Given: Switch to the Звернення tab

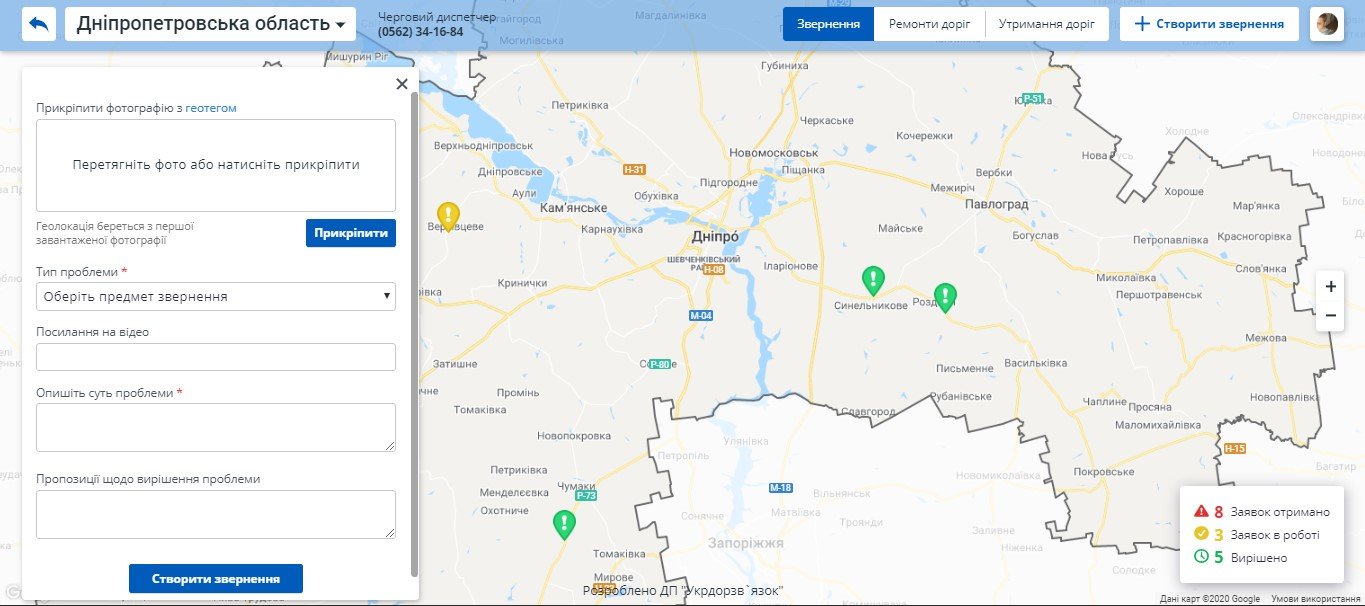Looking at the screenshot, I should 828,24.
